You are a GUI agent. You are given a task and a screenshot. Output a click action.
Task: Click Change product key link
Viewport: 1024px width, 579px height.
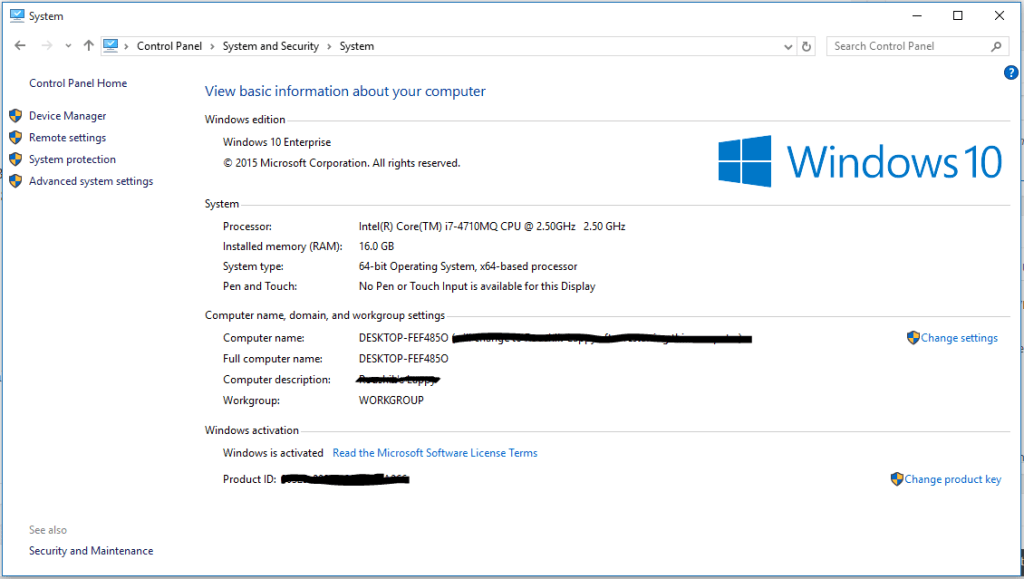click(953, 479)
